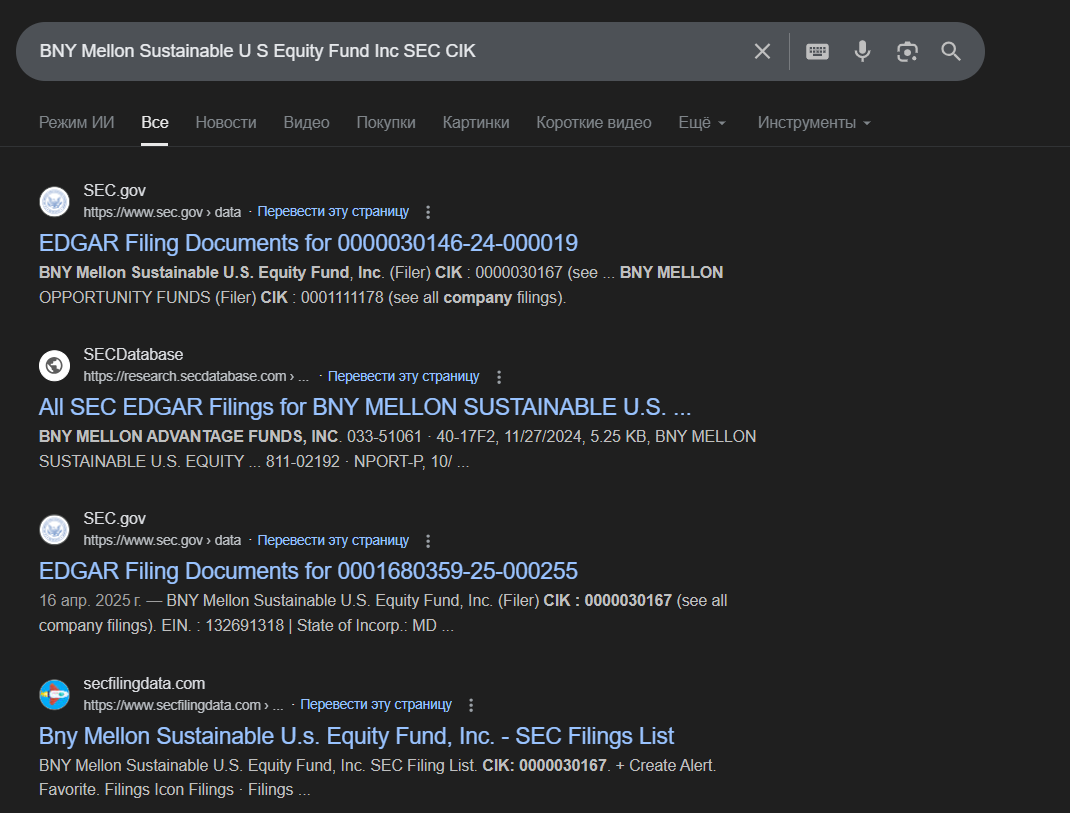Click the SECDatabase globe favicon
The image size is (1070, 813).
(x=55, y=365)
